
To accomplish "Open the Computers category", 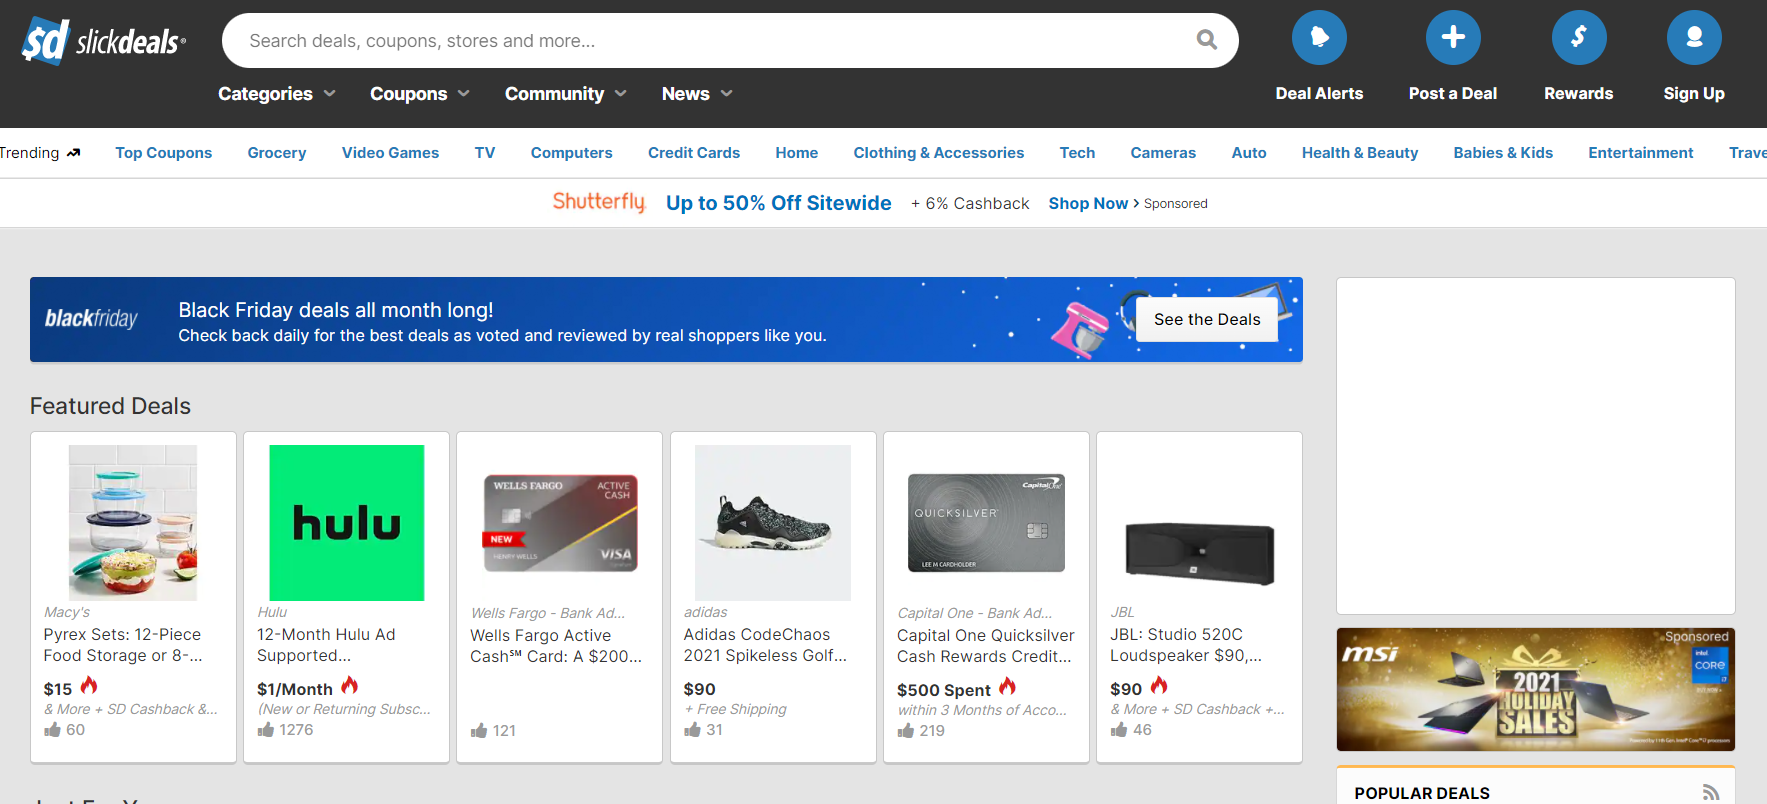I will click(x=572, y=153).
